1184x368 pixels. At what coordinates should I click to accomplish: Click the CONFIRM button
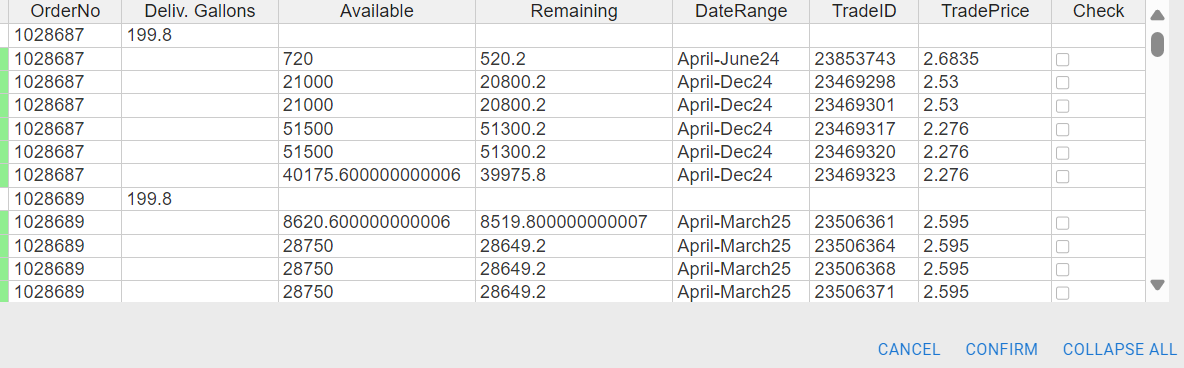[1001, 350]
